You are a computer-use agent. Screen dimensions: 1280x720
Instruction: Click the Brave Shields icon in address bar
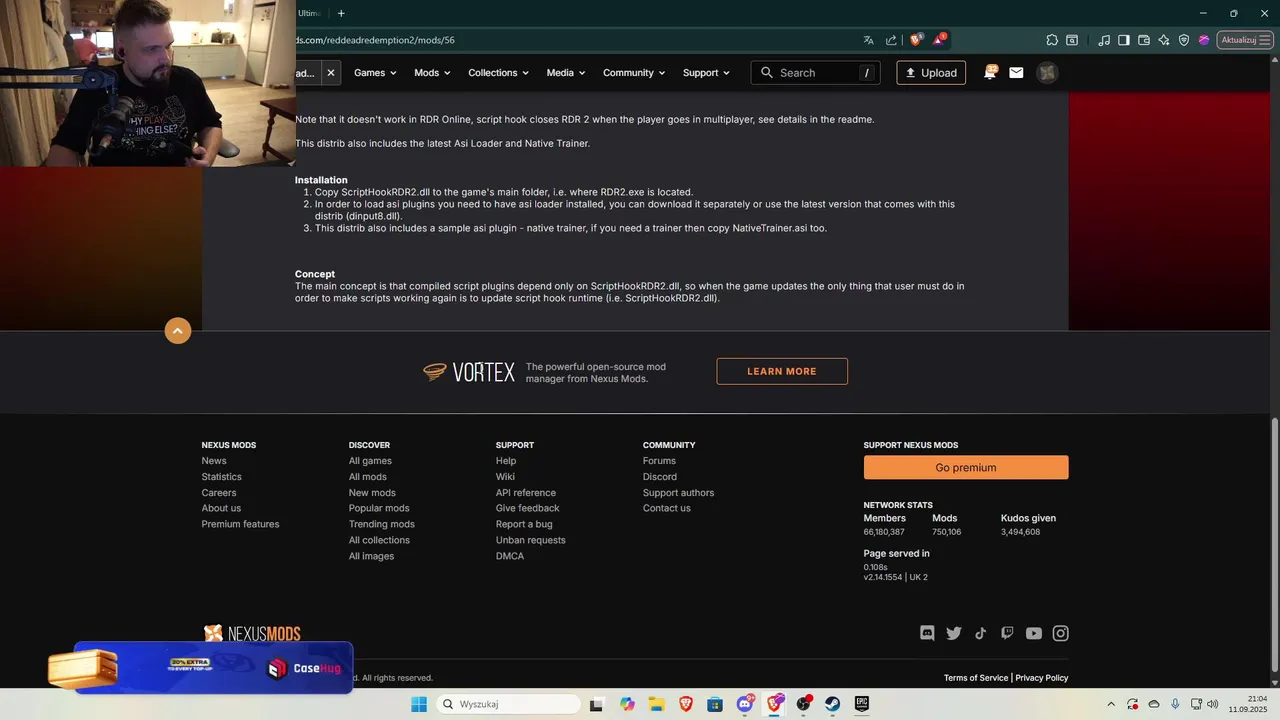coord(915,40)
